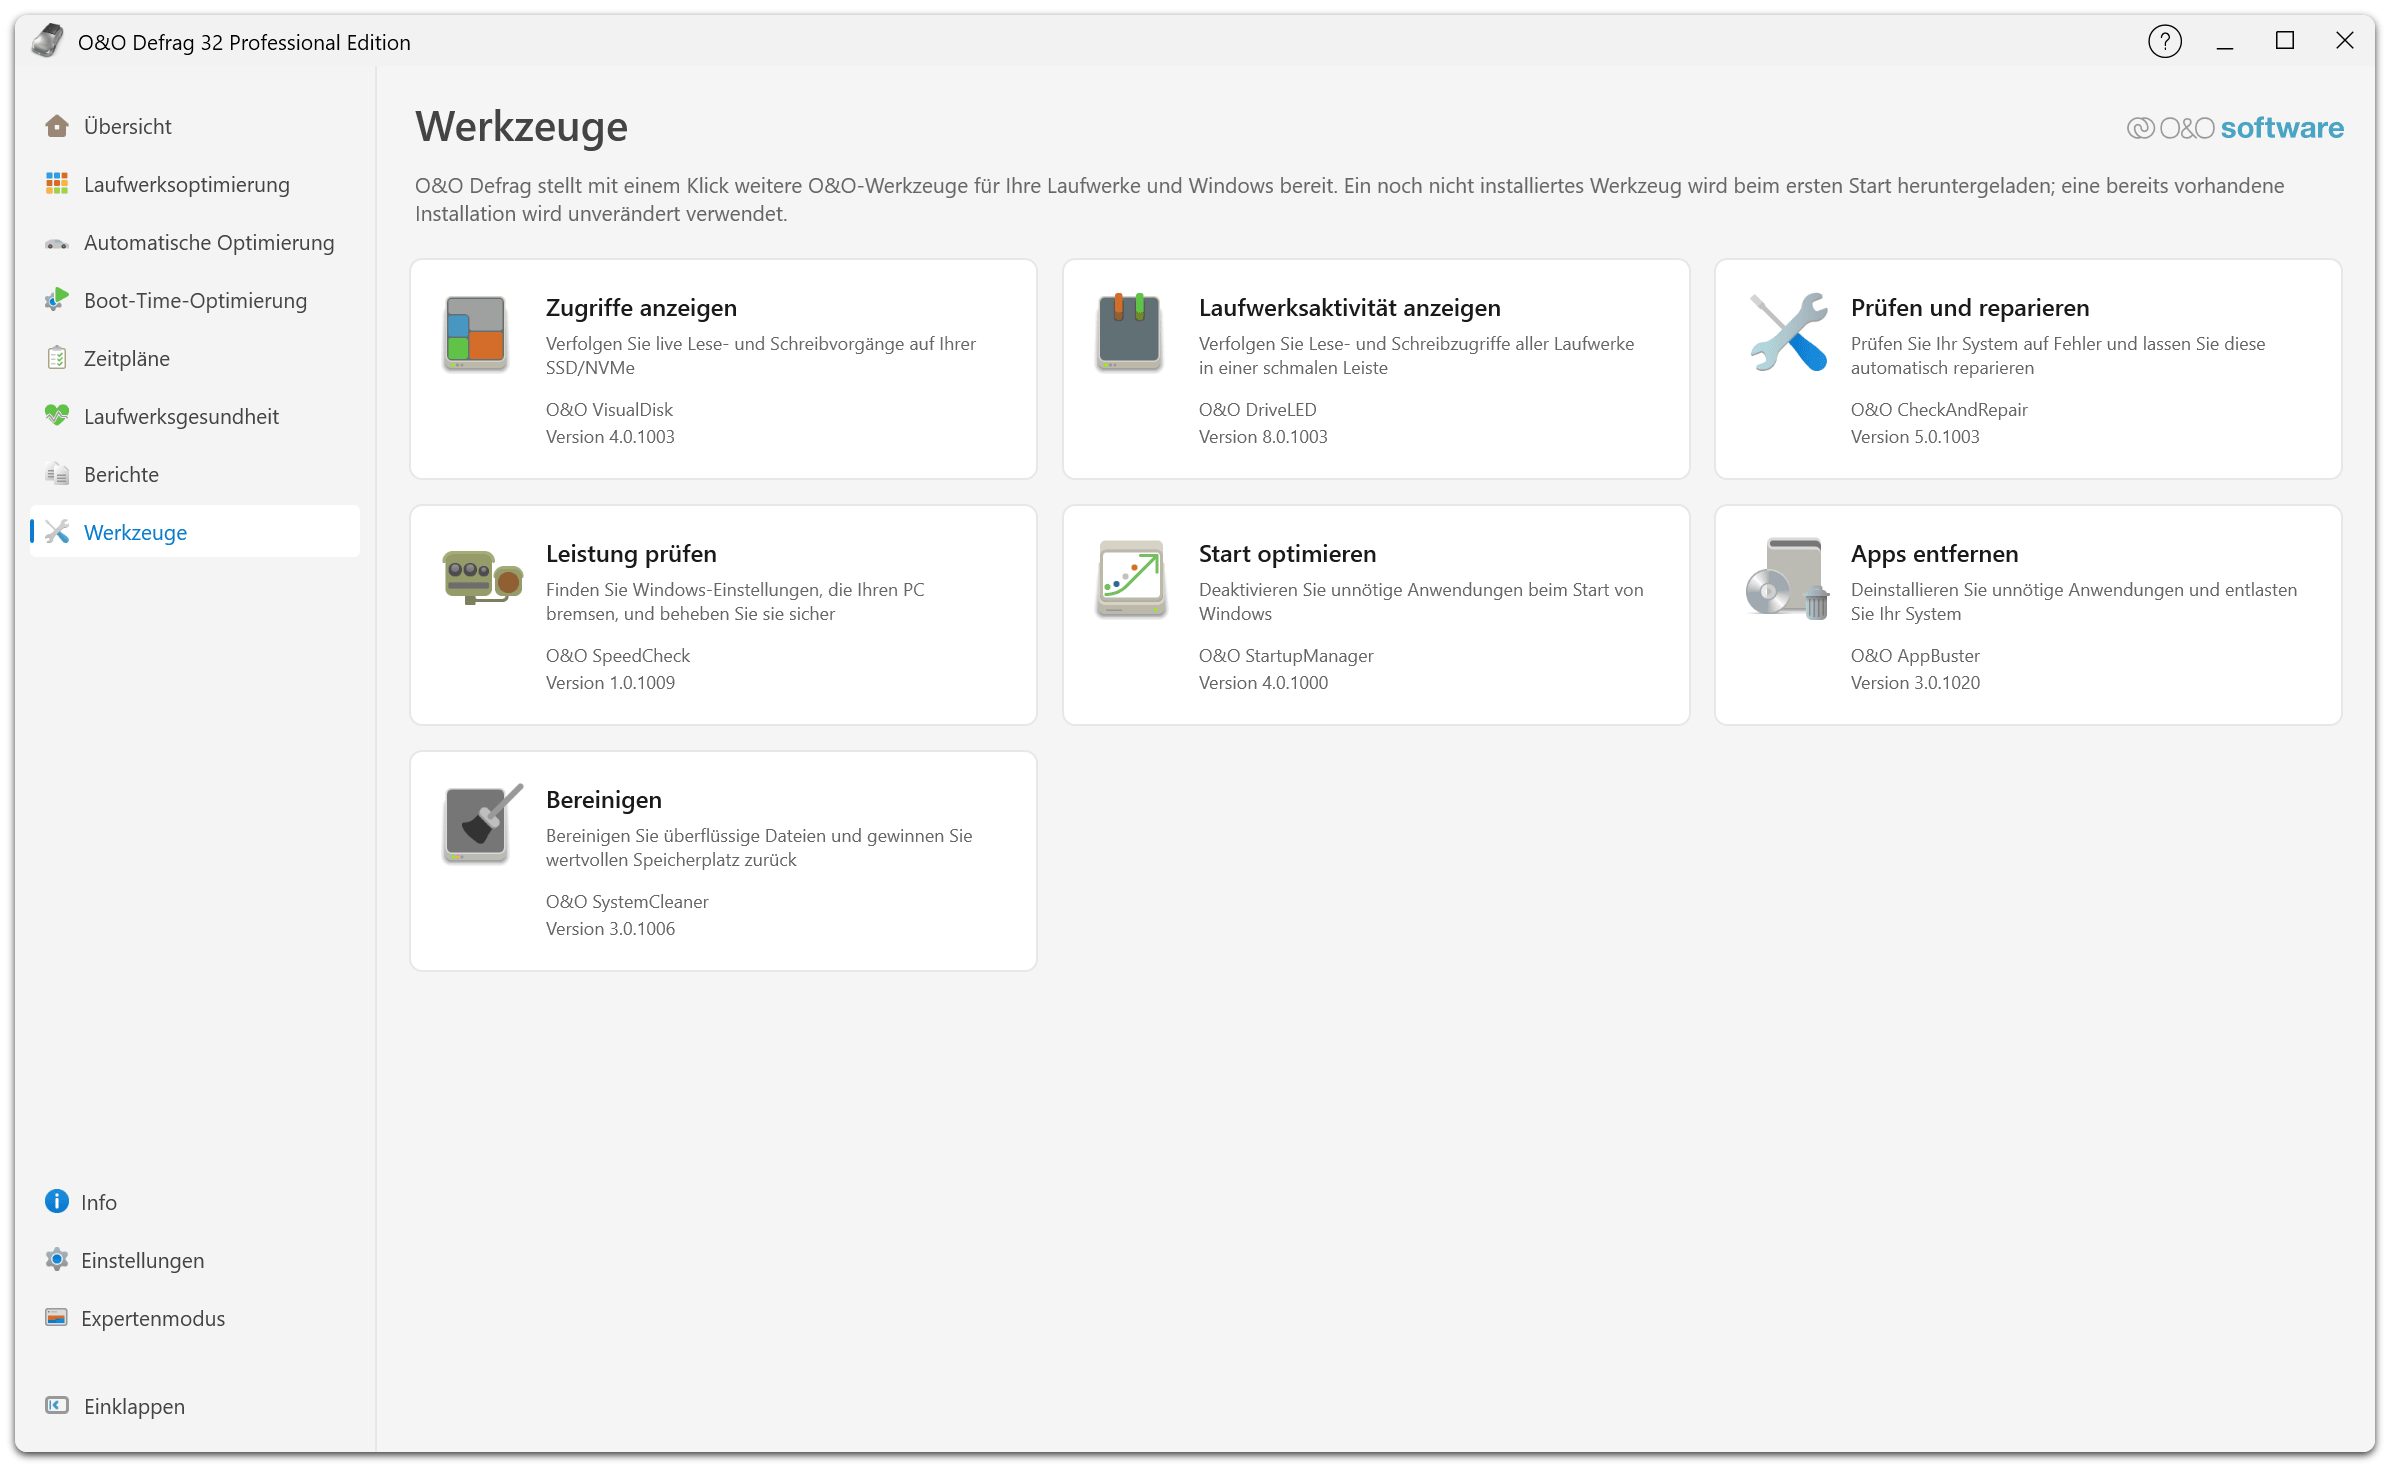Image resolution: width=2390 pixels, height=1467 pixels.
Task: Click the 'Version 3.0.1006' text
Action: (610, 928)
